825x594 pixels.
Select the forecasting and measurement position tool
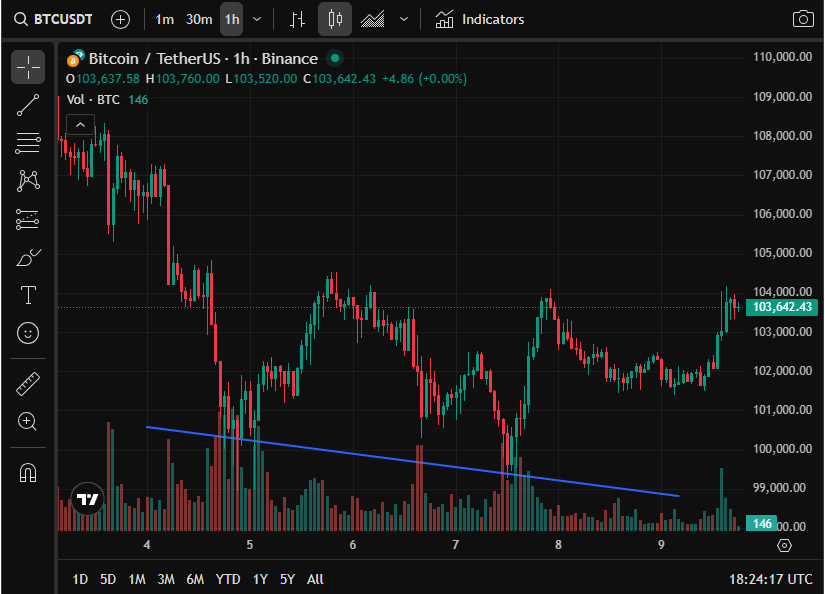click(x=28, y=219)
